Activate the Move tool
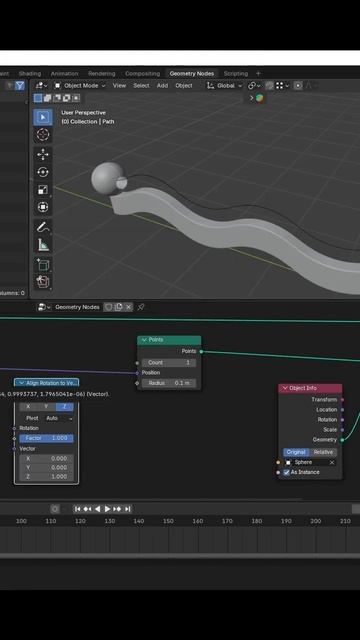The height and width of the screenshot is (640, 360). tap(43, 154)
